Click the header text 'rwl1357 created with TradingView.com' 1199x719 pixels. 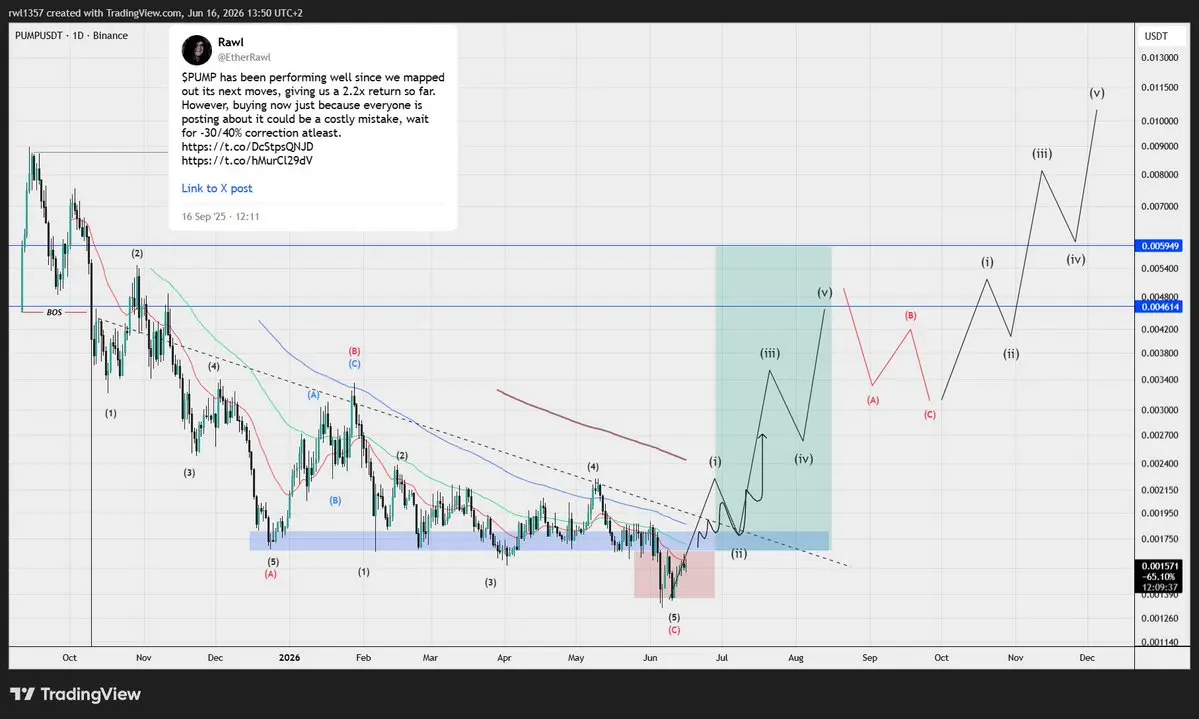pos(96,13)
